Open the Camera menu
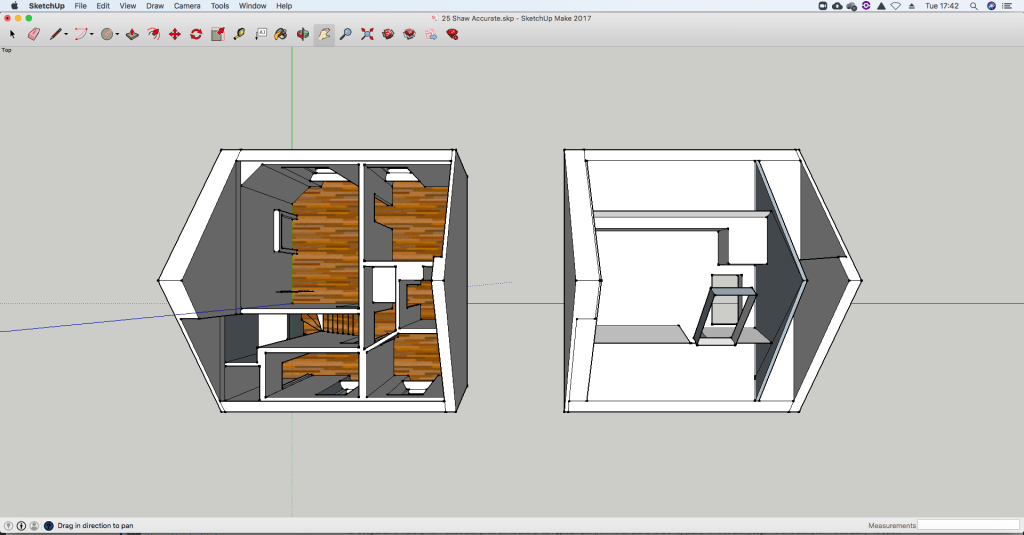1024x535 pixels. coord(187,6)
